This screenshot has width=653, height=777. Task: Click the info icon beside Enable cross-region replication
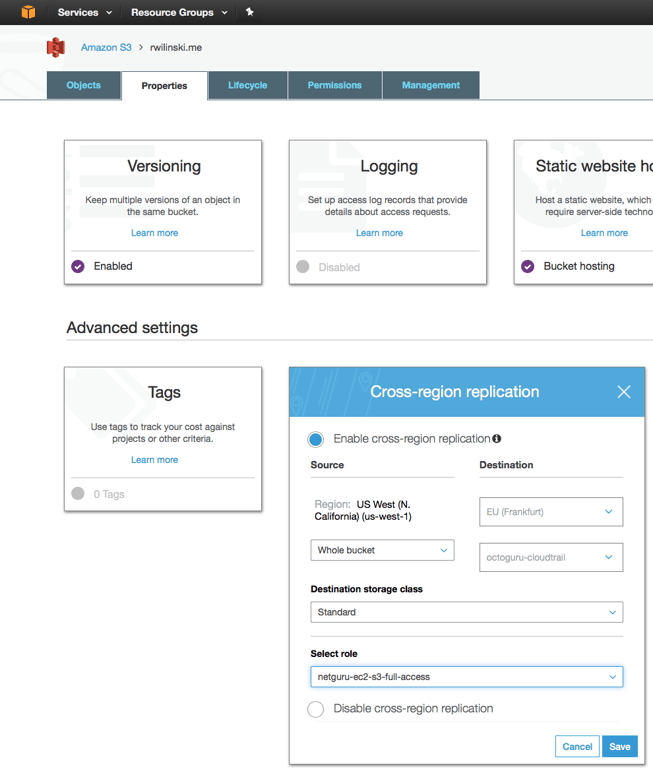pyautogui.click(x=497, y=439)
